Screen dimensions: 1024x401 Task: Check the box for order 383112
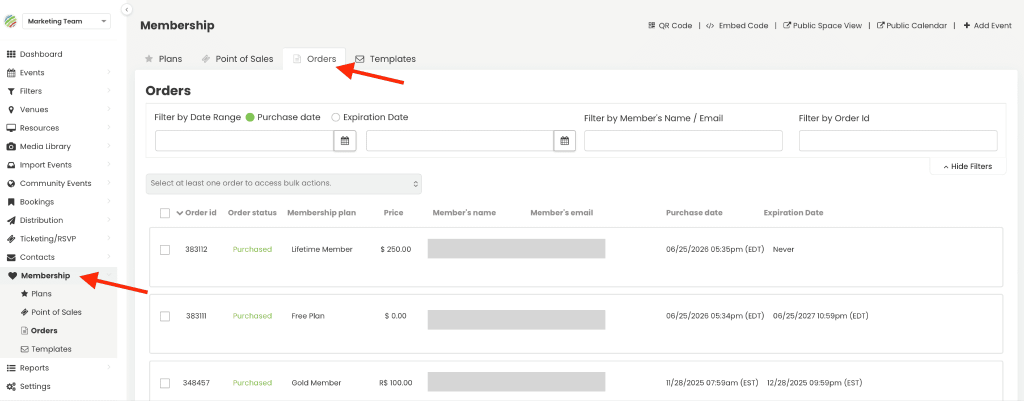pyautogui.click(x=165, y=249)
